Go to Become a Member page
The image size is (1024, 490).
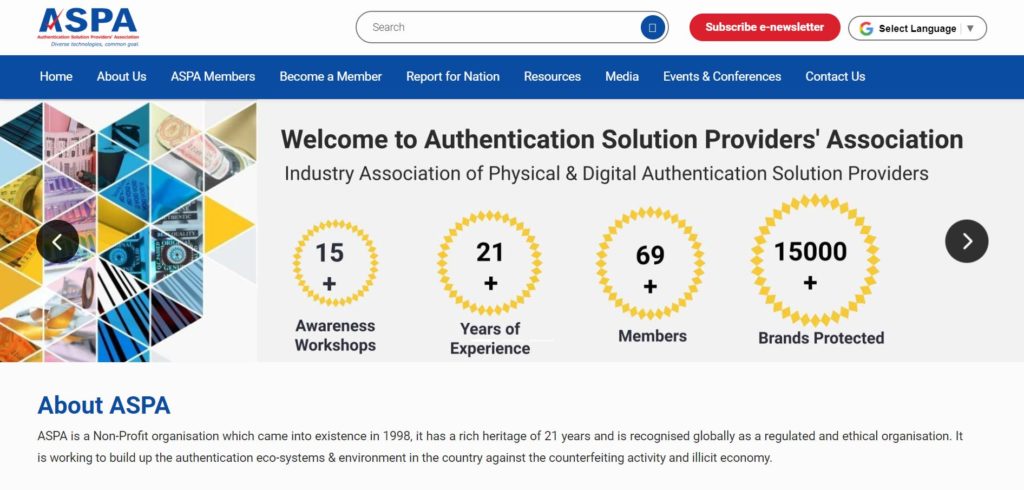tap(330, 76)
